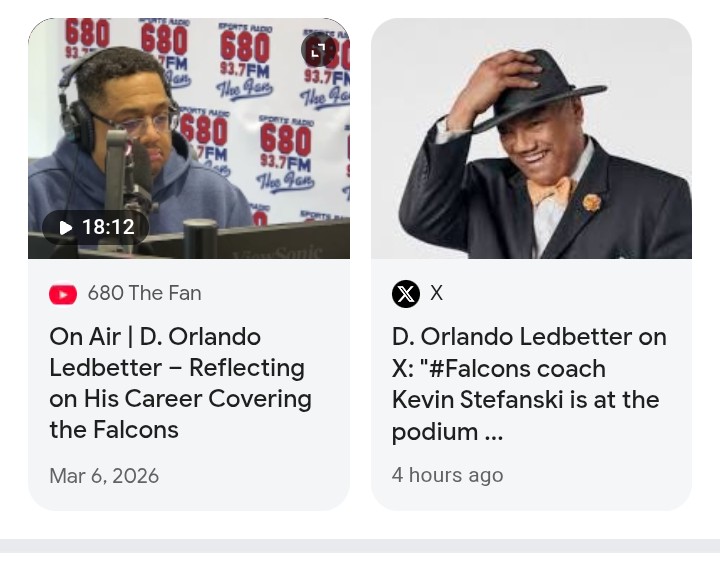This screenshot has width=720, height=576.
Task: Click 'Kevin Stefanski is at the' text line
Action: (x=526, y=399)
